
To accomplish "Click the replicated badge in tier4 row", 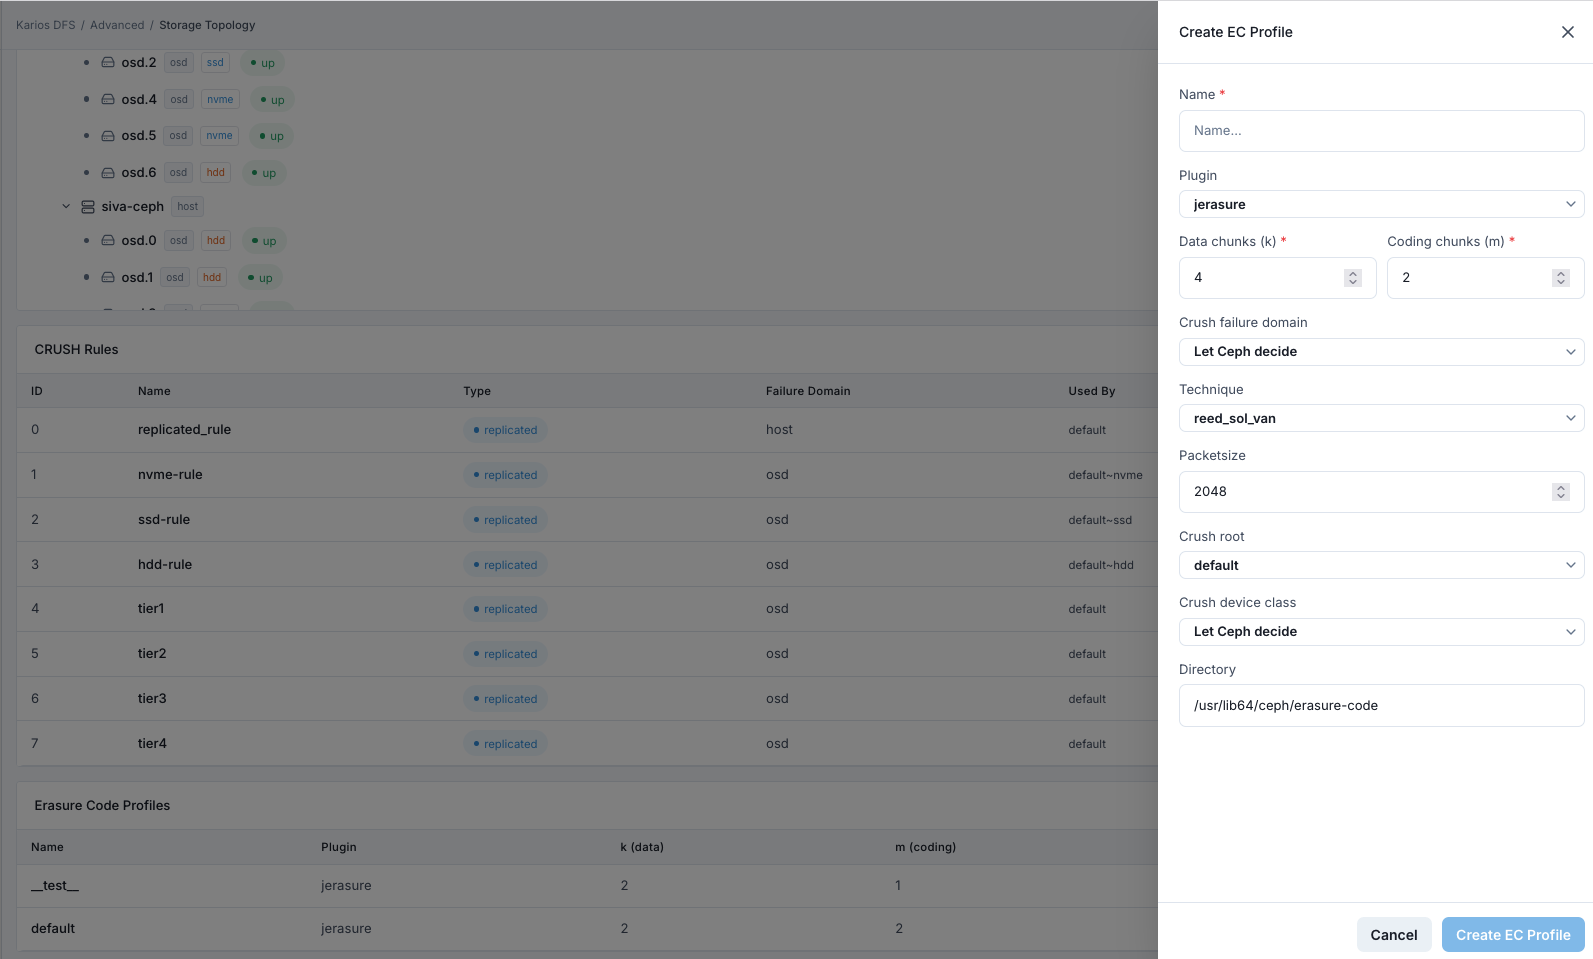I will [x=505, y=744].
